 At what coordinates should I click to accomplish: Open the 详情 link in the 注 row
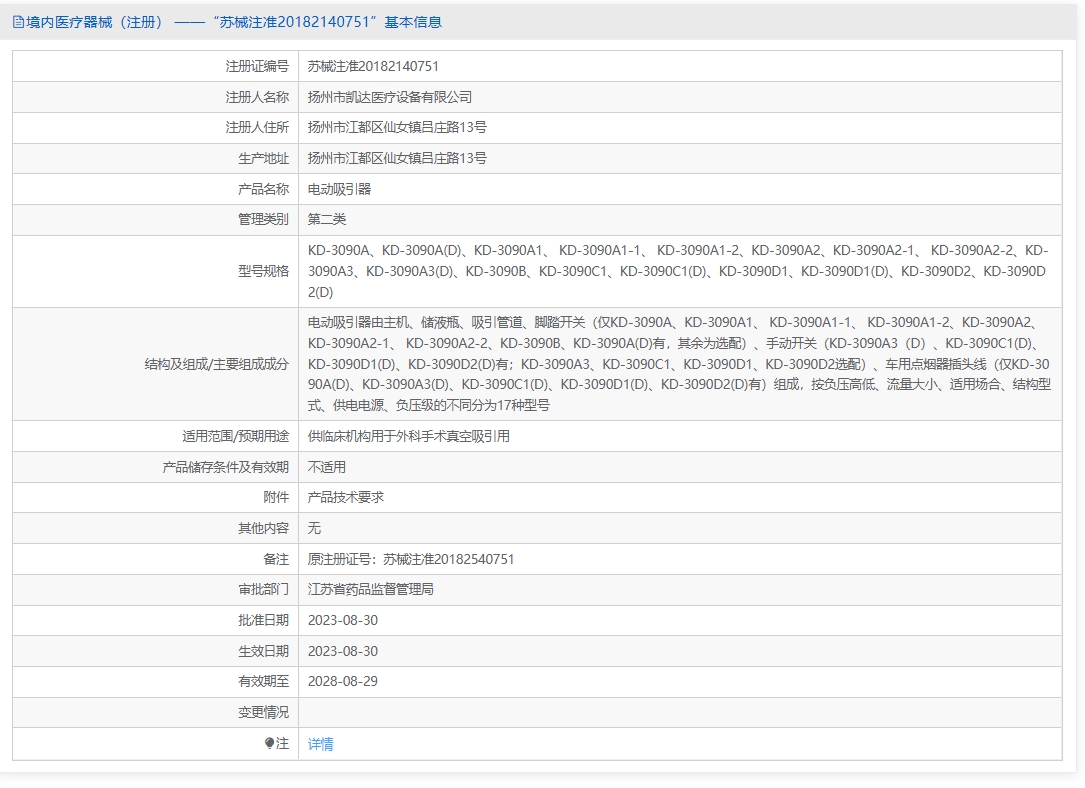(320, 744)
